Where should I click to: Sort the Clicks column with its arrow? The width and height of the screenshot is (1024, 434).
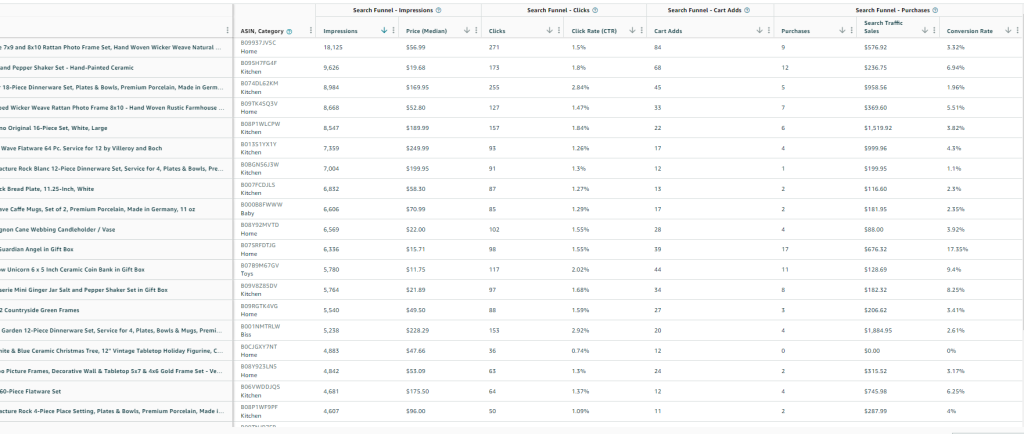click(x=549, y=31)
